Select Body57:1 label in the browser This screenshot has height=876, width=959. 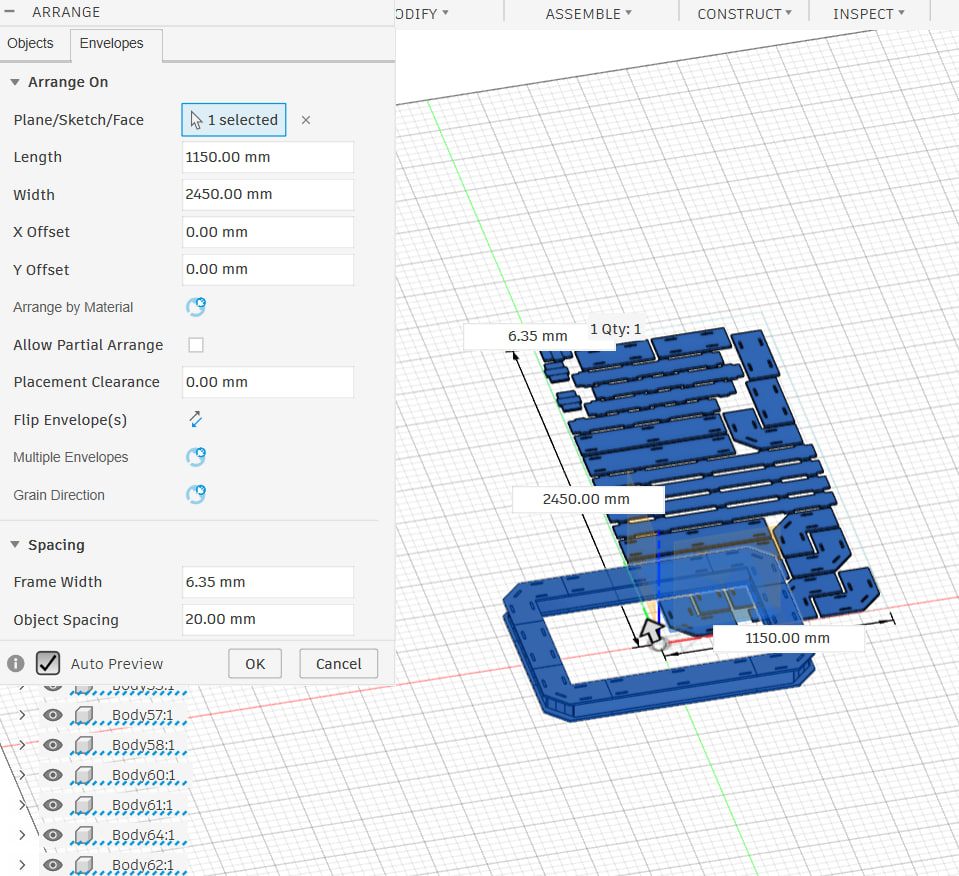tap(143, 715)
